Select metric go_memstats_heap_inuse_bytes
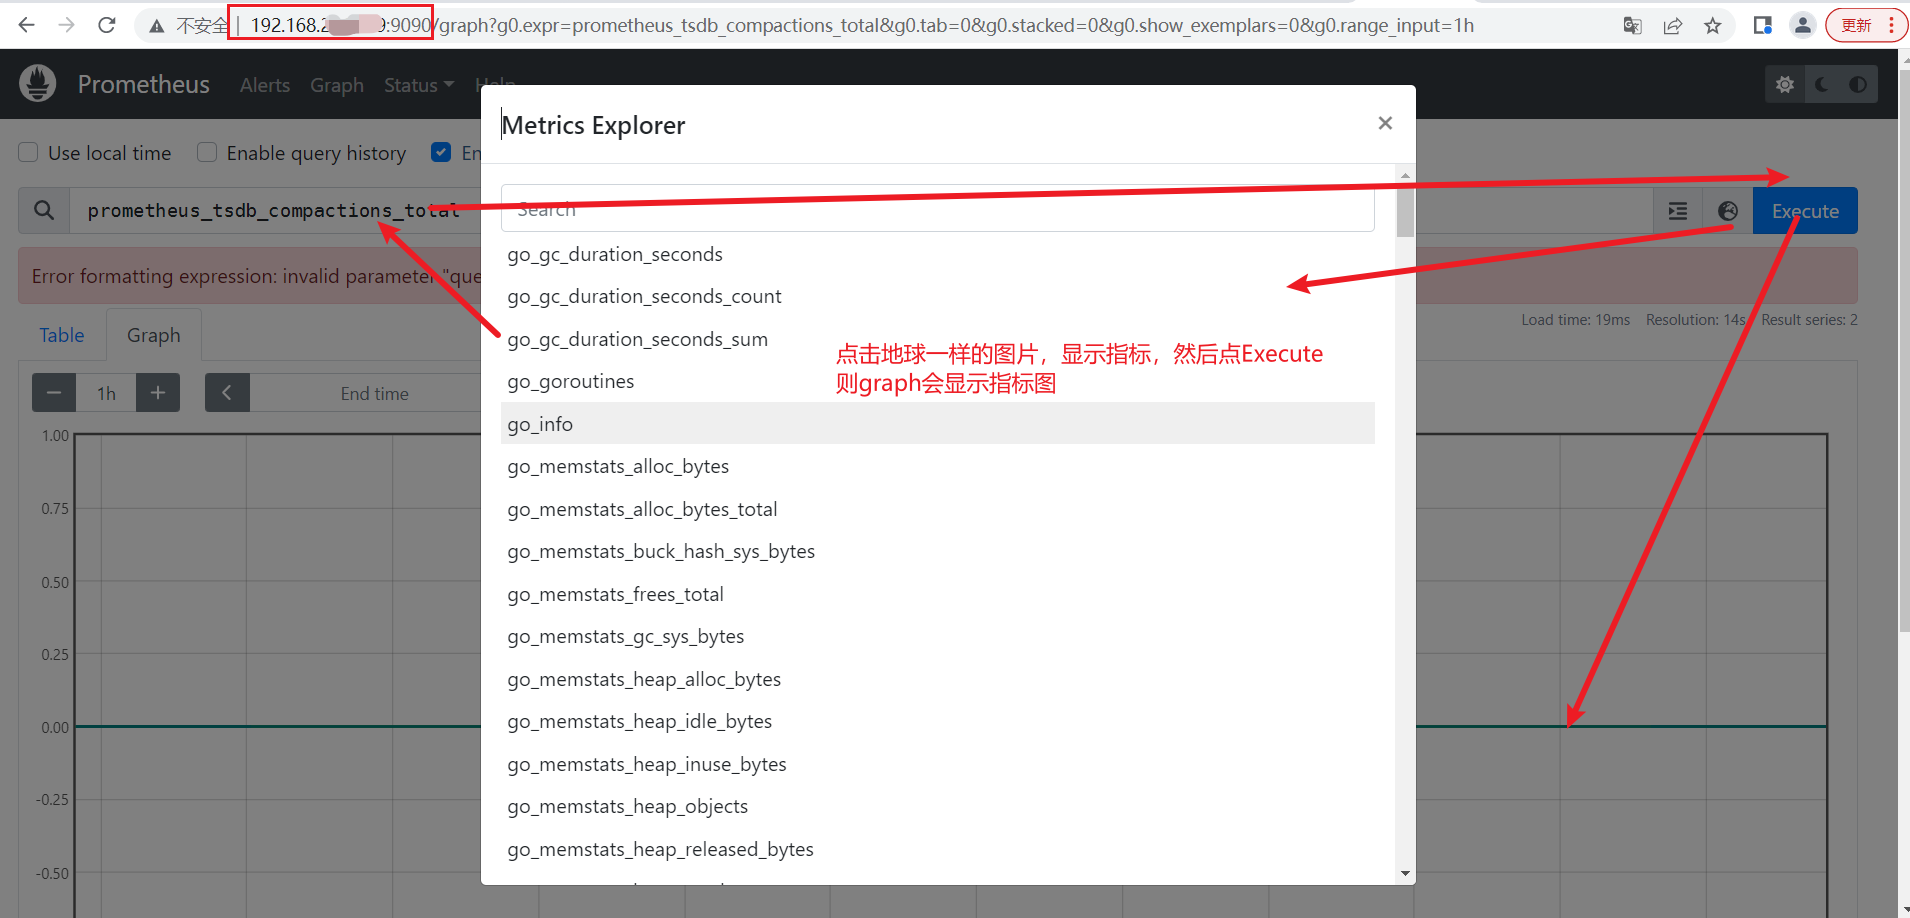The height and width of the screenshot is (918, 1910). 938,764
